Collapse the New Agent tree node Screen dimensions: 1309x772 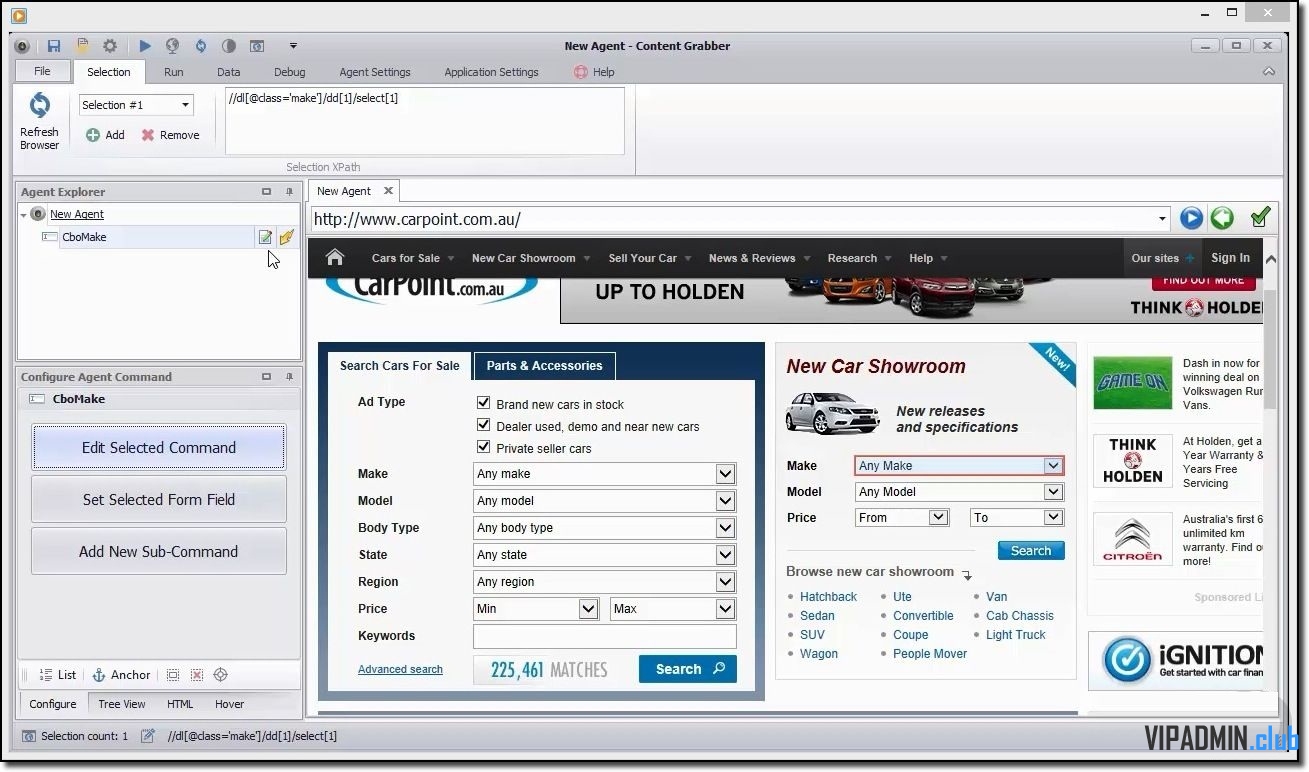[x=23, y=214]
